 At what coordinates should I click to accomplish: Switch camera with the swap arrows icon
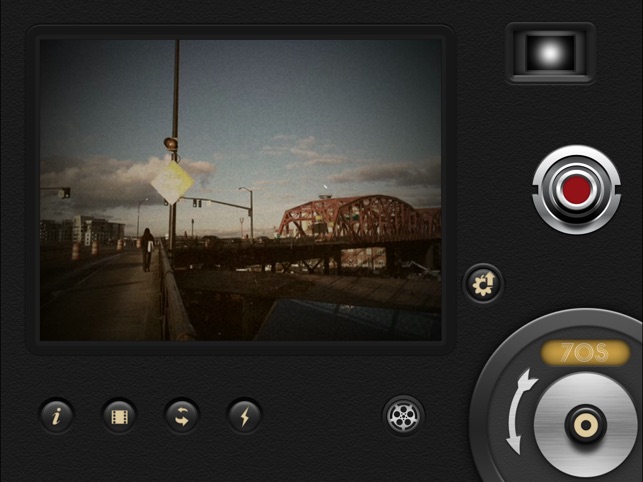point(182,416)
